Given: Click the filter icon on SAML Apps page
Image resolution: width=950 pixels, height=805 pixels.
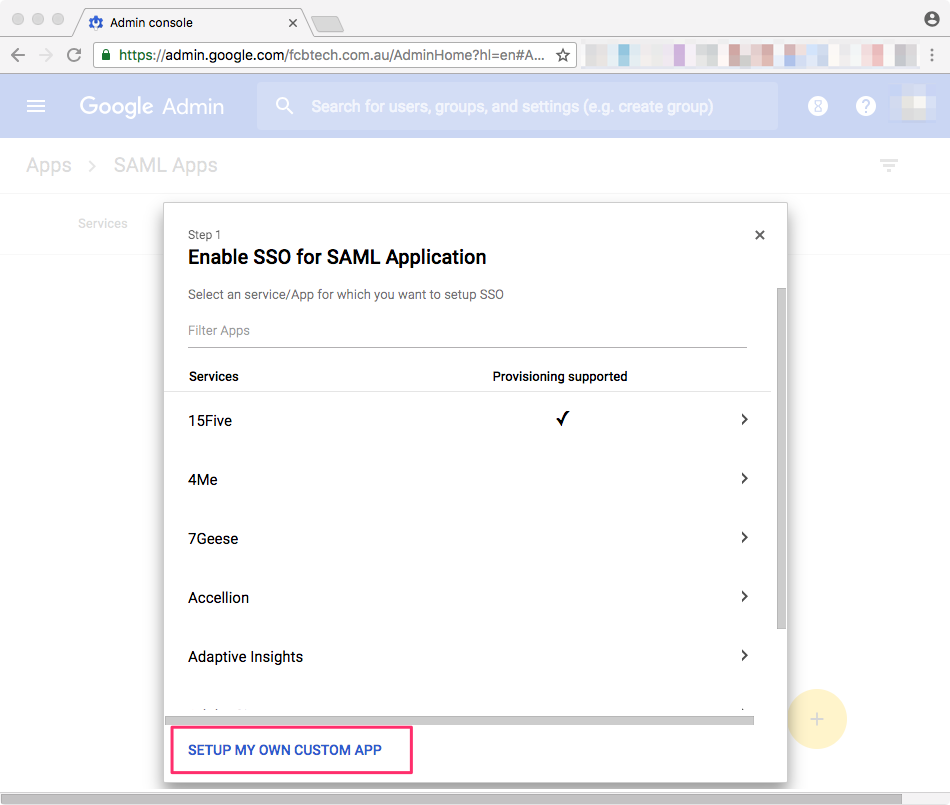Looking at the screenshot, I should (889, 165).
